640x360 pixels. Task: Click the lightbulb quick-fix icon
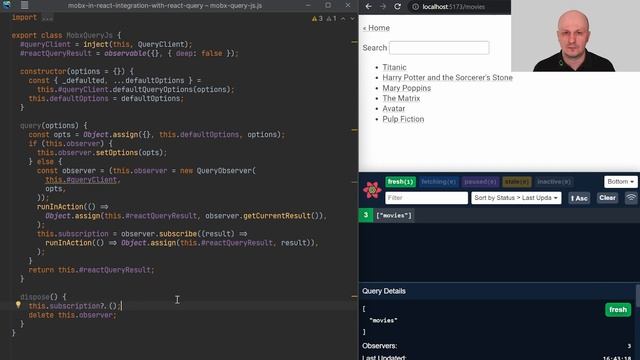[18, 304]
